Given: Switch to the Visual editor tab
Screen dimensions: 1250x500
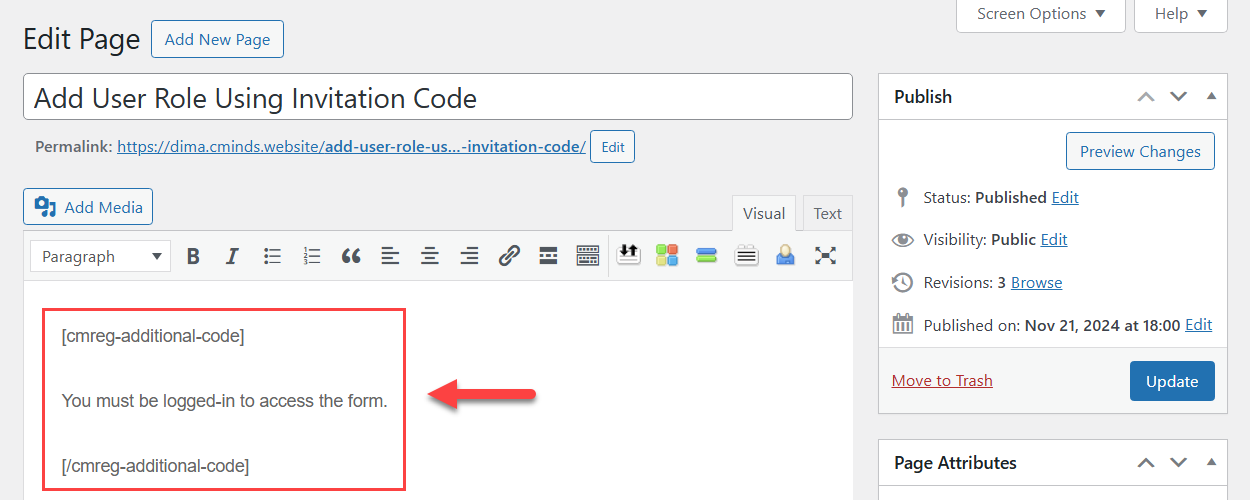Looking at the screenshot, I should coord(764,213).
